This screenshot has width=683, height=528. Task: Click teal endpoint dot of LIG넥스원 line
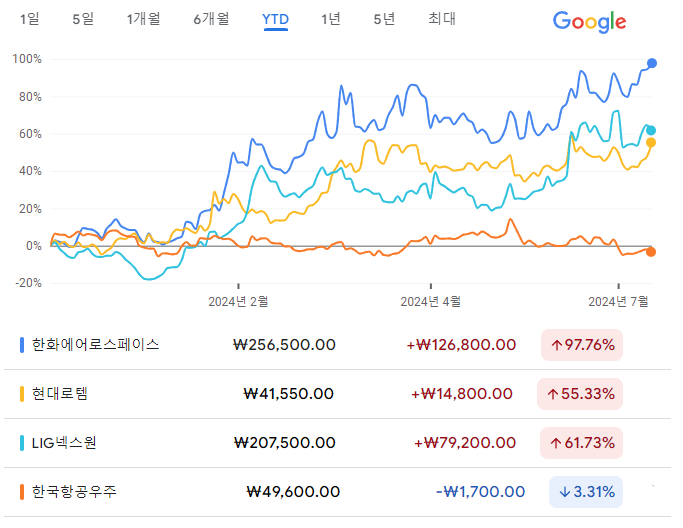[x=651, y=130]
